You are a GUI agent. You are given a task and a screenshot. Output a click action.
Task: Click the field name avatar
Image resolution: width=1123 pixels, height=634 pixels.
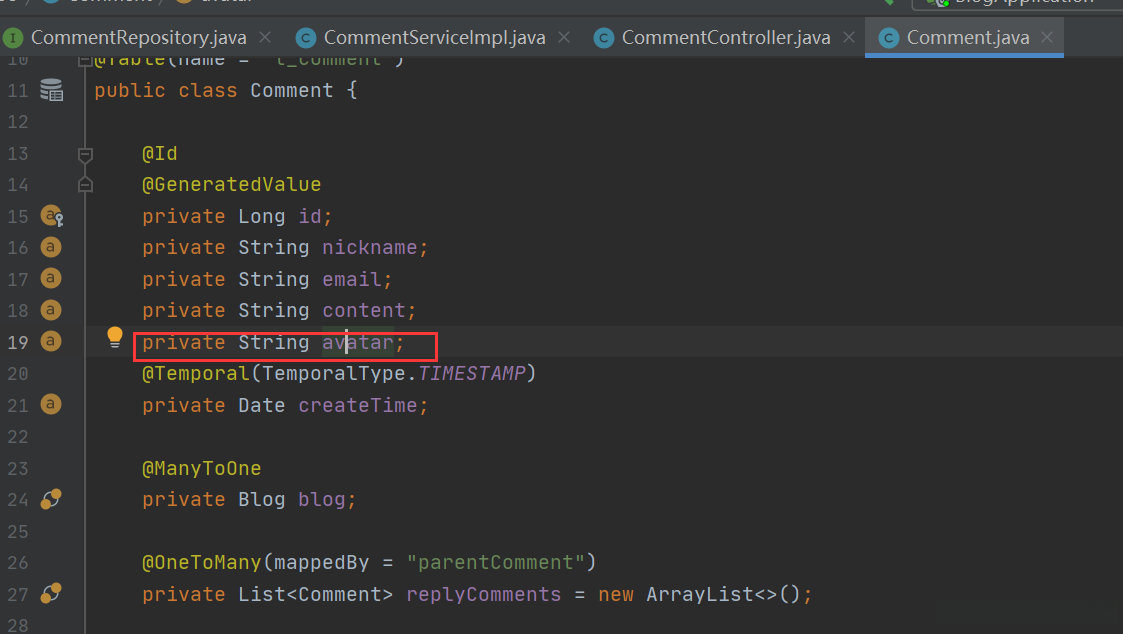click(358, 342)
